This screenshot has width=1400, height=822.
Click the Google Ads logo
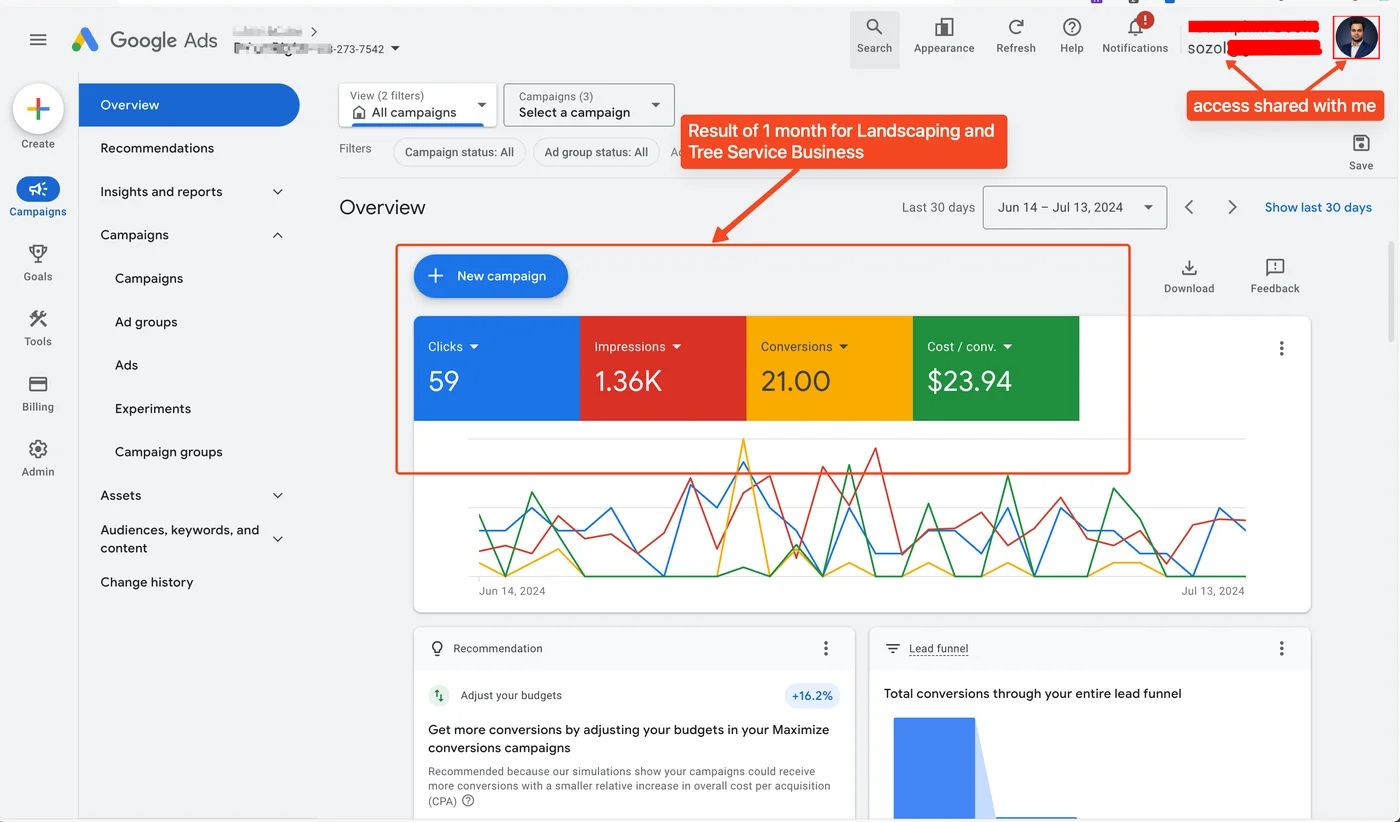click(x=144, y=40)
